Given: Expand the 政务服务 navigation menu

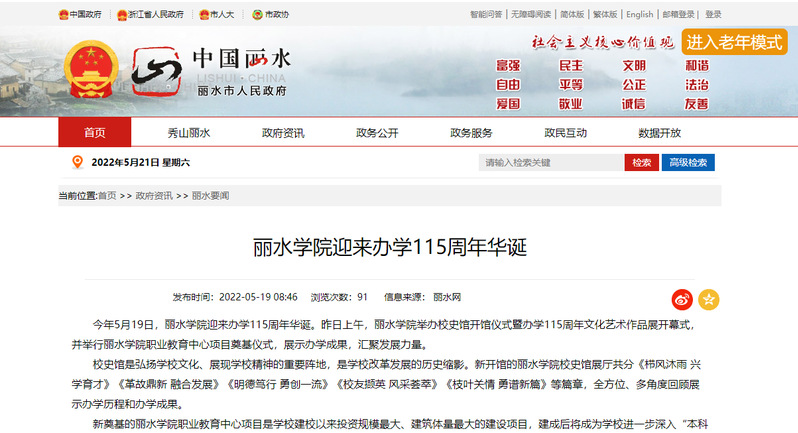Looking at the screenshot, I should [471, 133].
